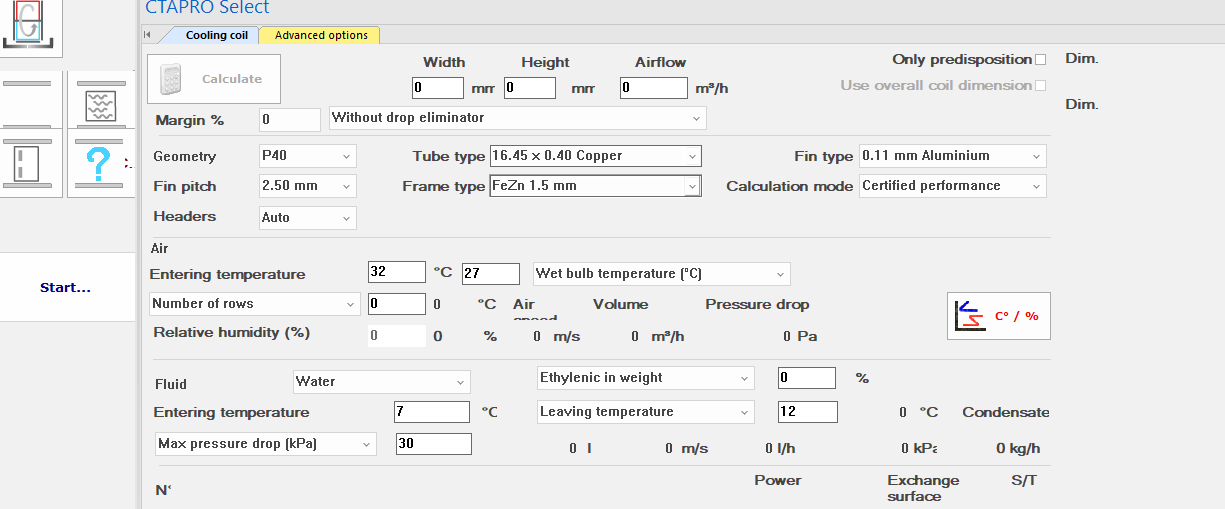Open the Fluid Water dropdown

[x=382, y=382]
